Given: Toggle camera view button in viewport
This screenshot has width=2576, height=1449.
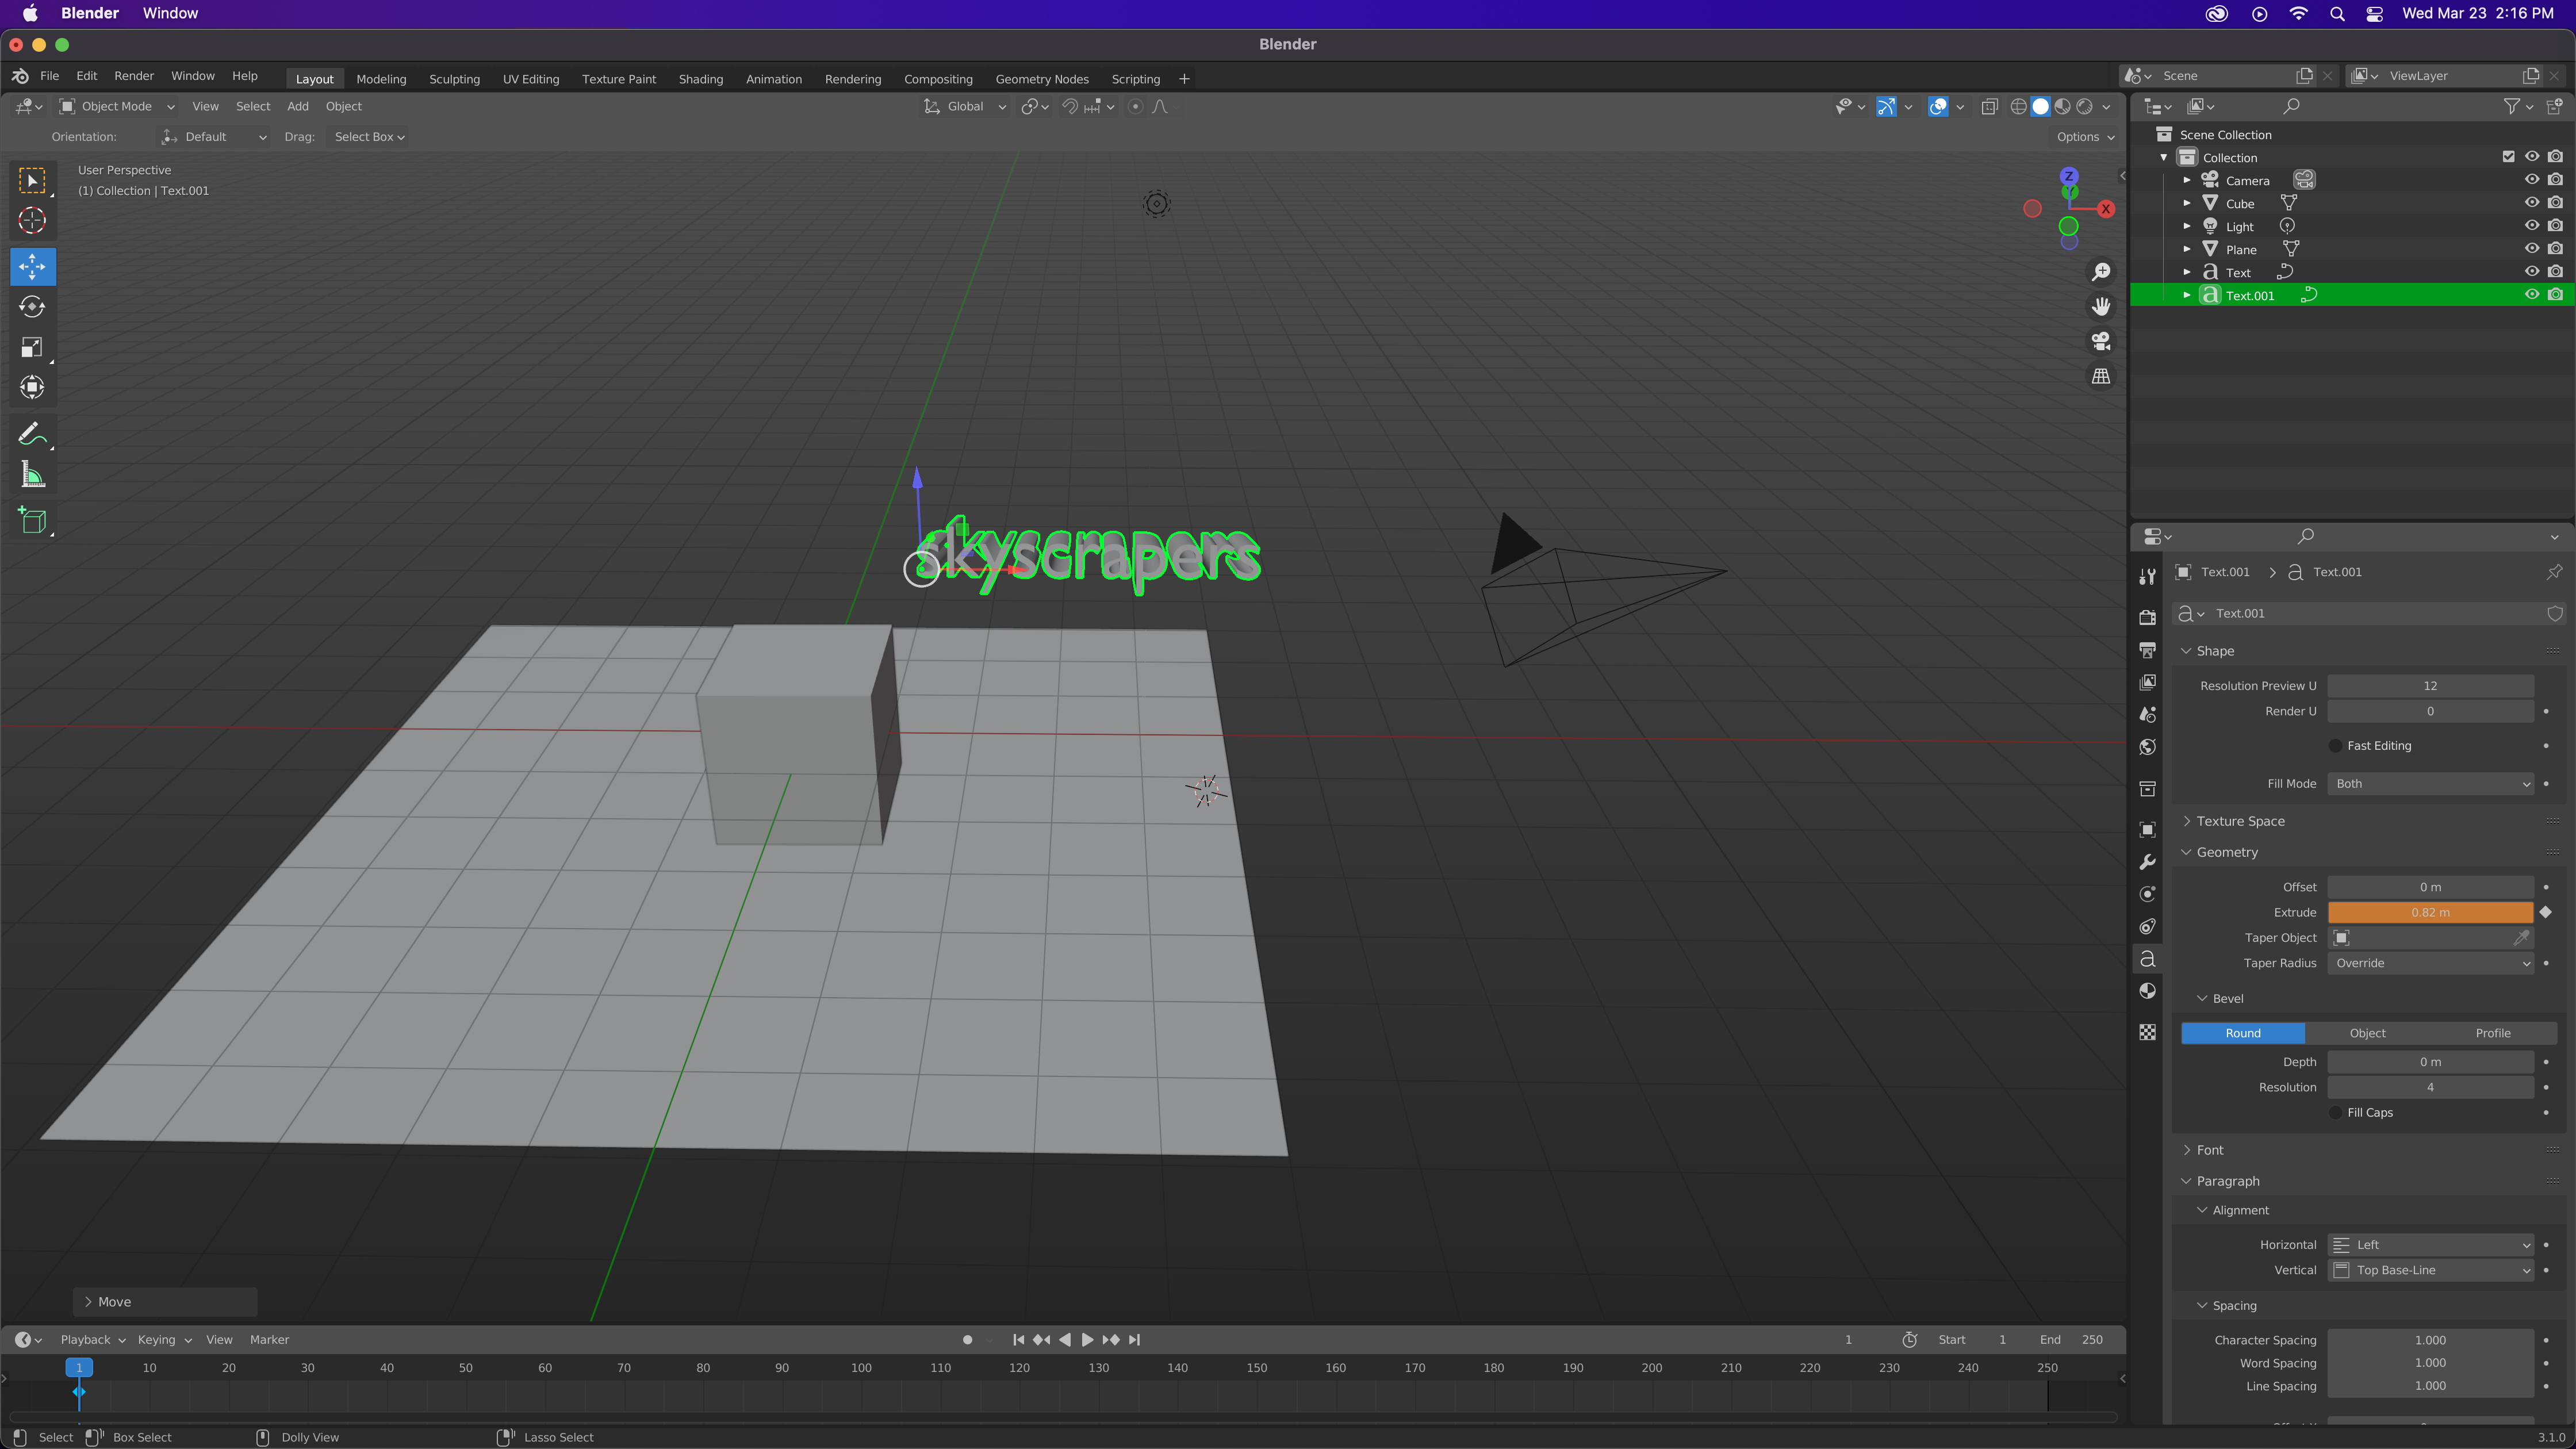Looking at the screenshot, I should 2101,341.
